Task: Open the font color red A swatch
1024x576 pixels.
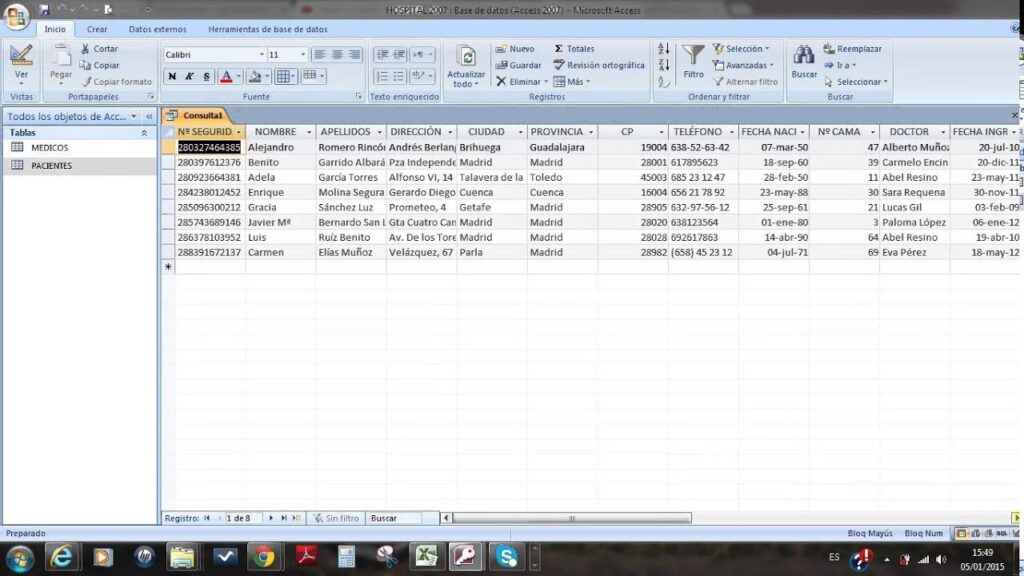Action: click(225, 77)
